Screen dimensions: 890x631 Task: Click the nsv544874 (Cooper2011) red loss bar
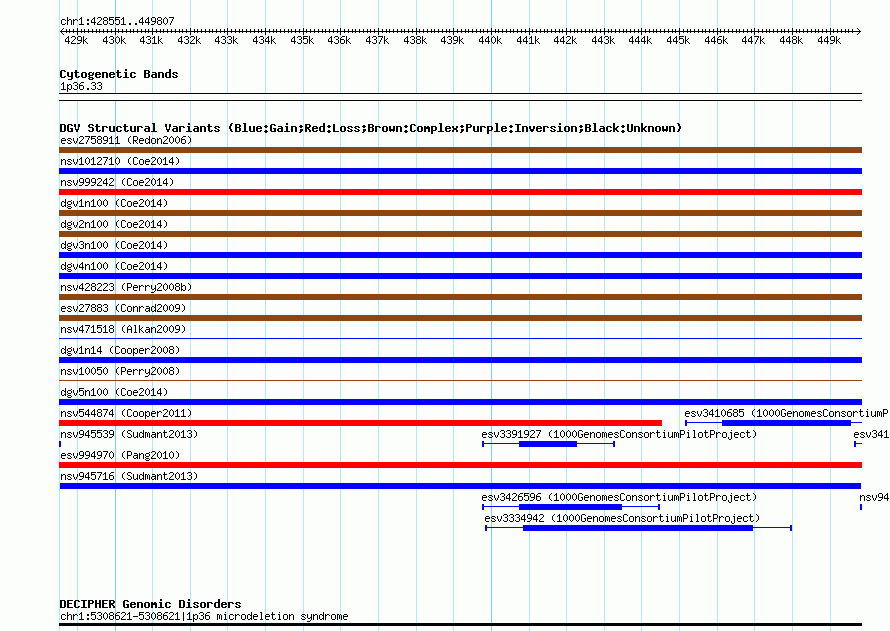coord(360,423)
